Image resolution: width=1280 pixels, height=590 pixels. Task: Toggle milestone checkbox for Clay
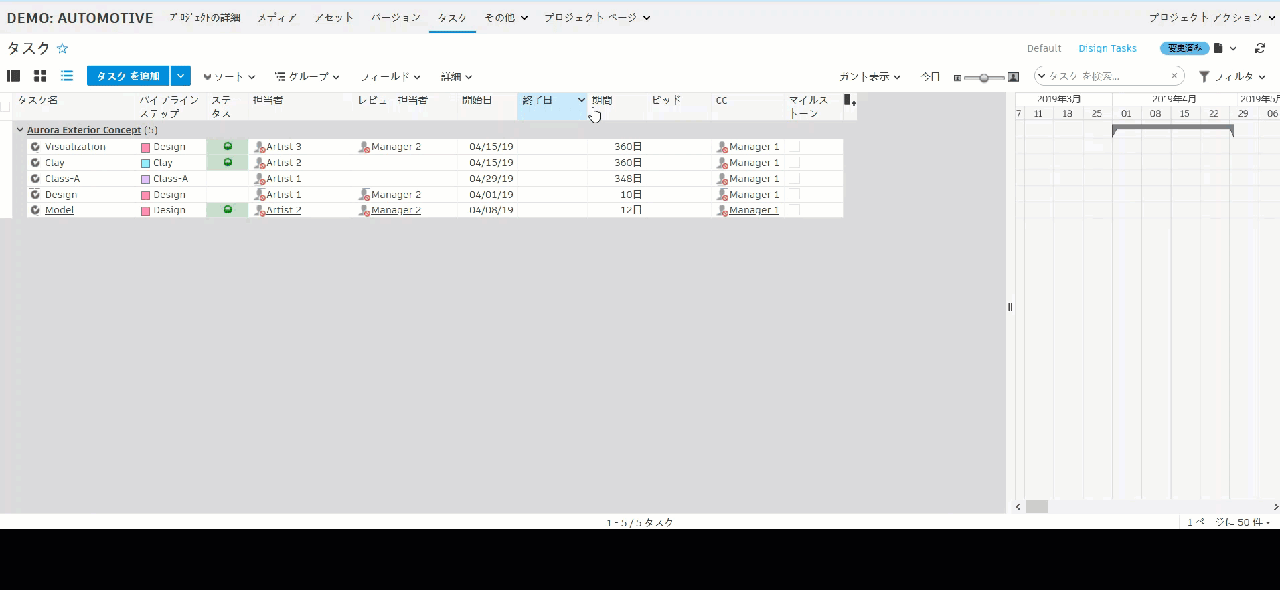794,162
